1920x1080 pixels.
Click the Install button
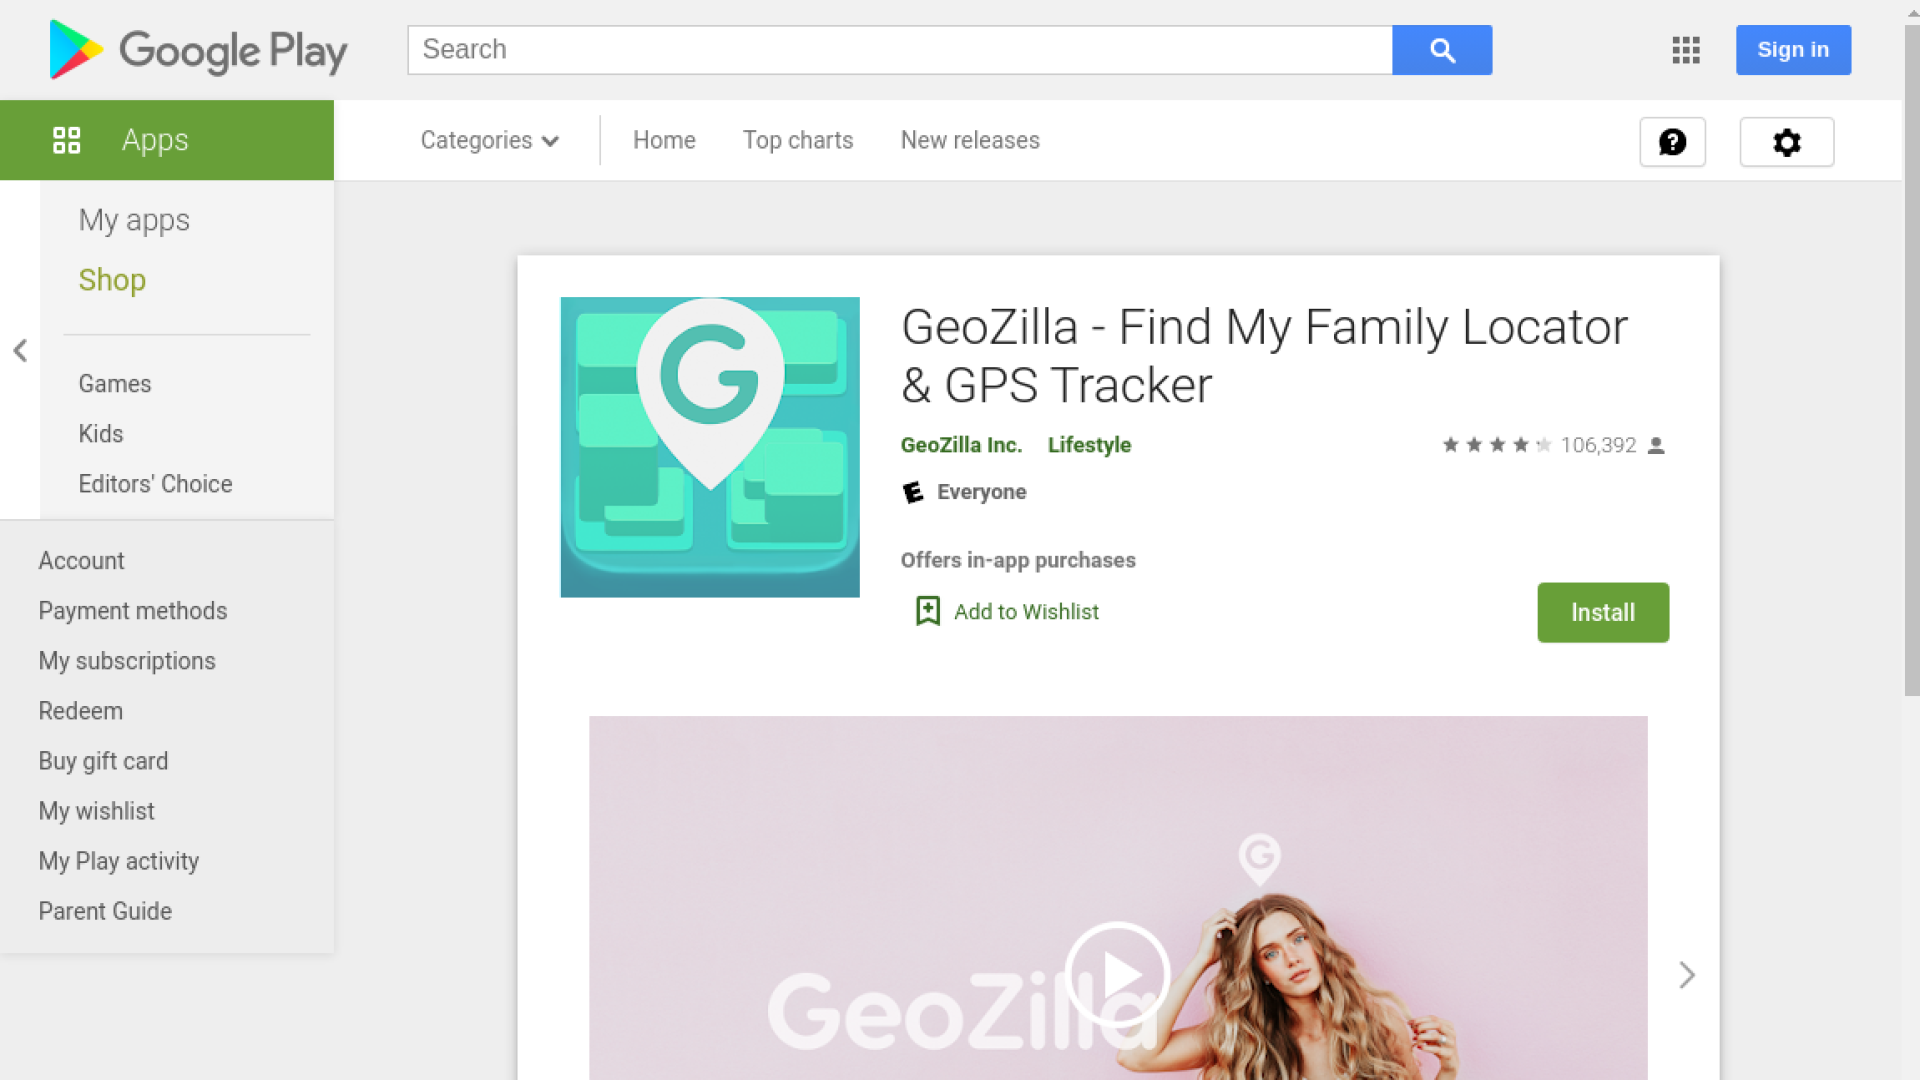1602,612
